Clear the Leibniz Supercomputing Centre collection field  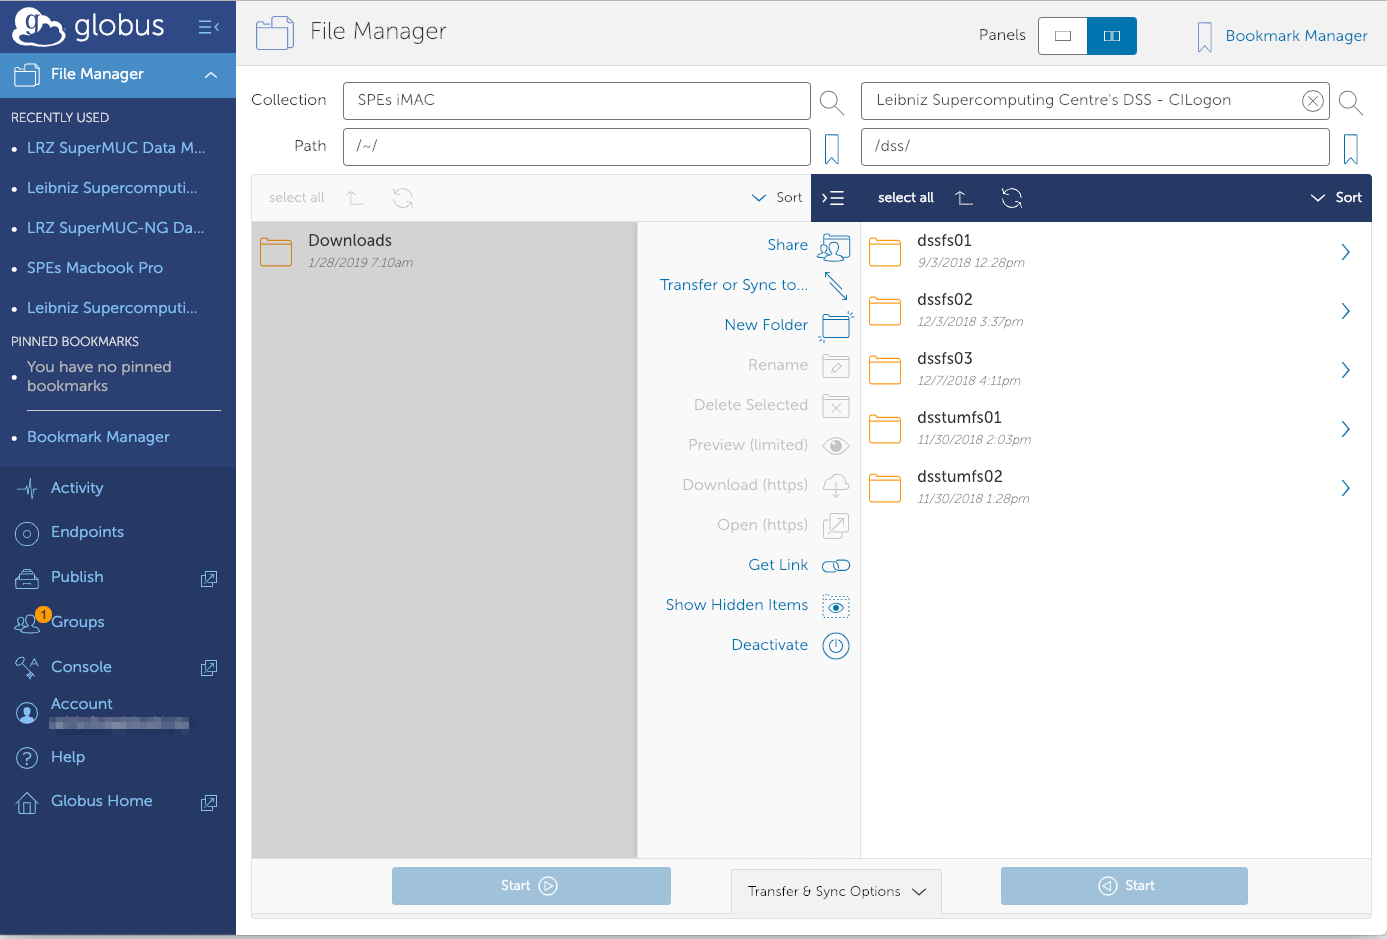(1312, 101)
